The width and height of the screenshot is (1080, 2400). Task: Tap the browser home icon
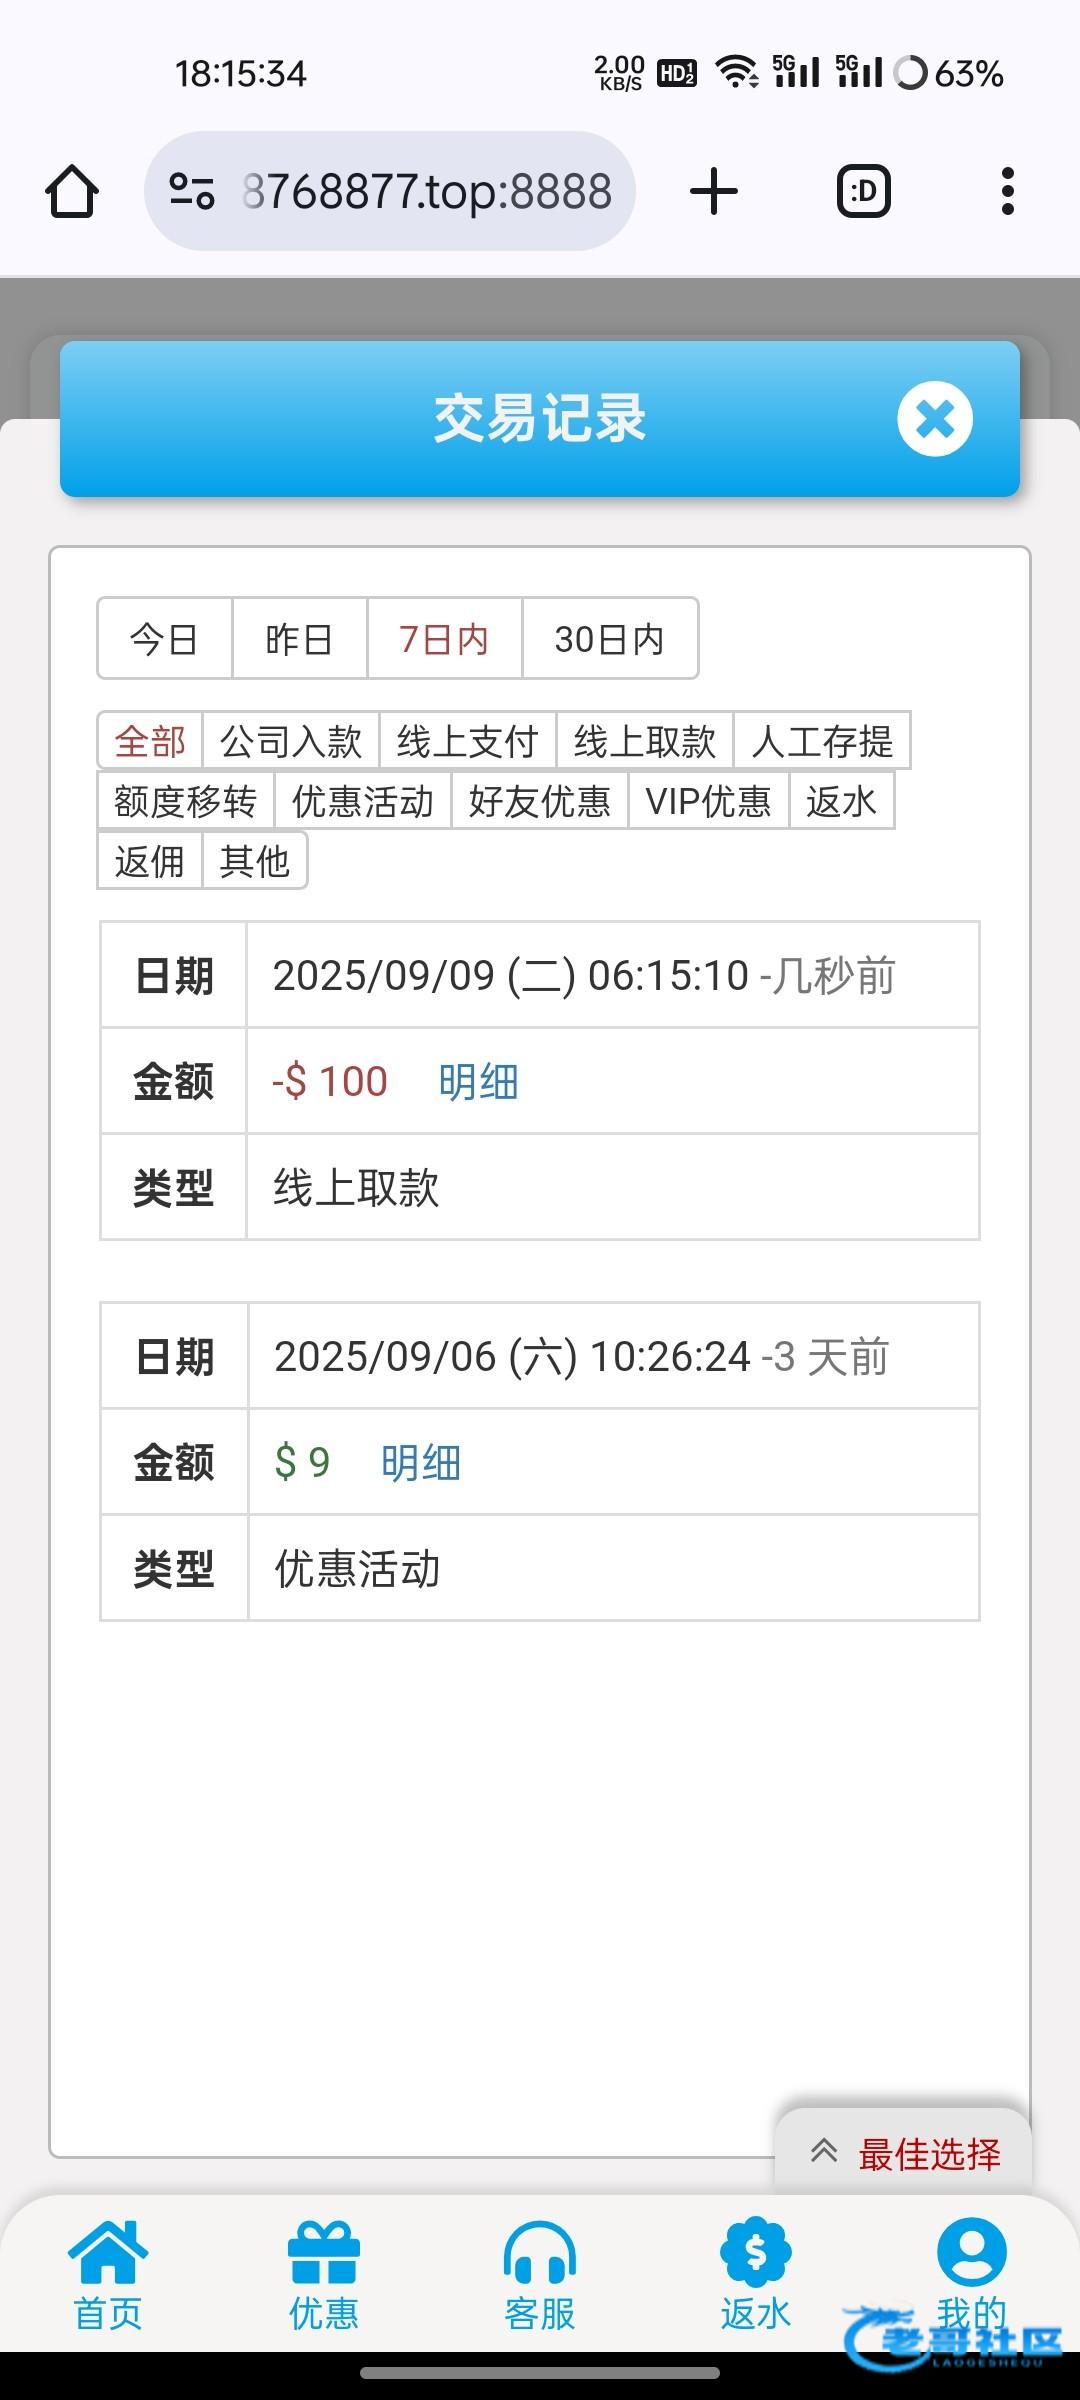point(72,191)
